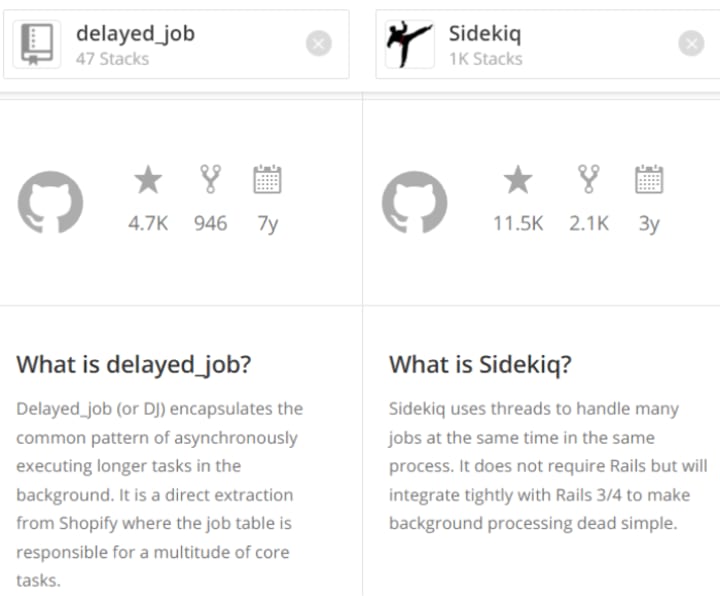The width and height of the screenshot is (720, 596).
Task: Click the fork icon above 2.1K
Action: tap(589, 179)
